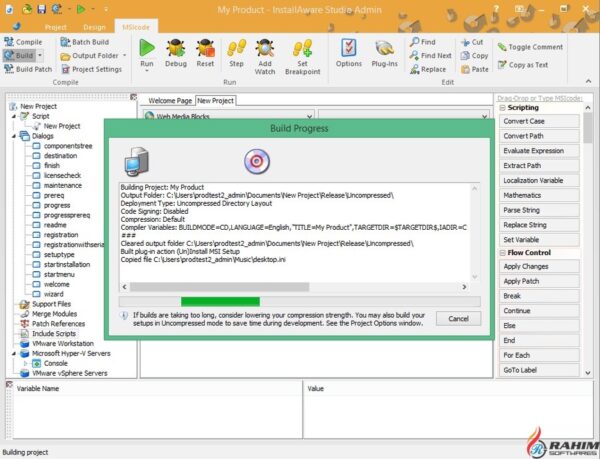Click the right arrow of log scrollbar

pos(464,286)
